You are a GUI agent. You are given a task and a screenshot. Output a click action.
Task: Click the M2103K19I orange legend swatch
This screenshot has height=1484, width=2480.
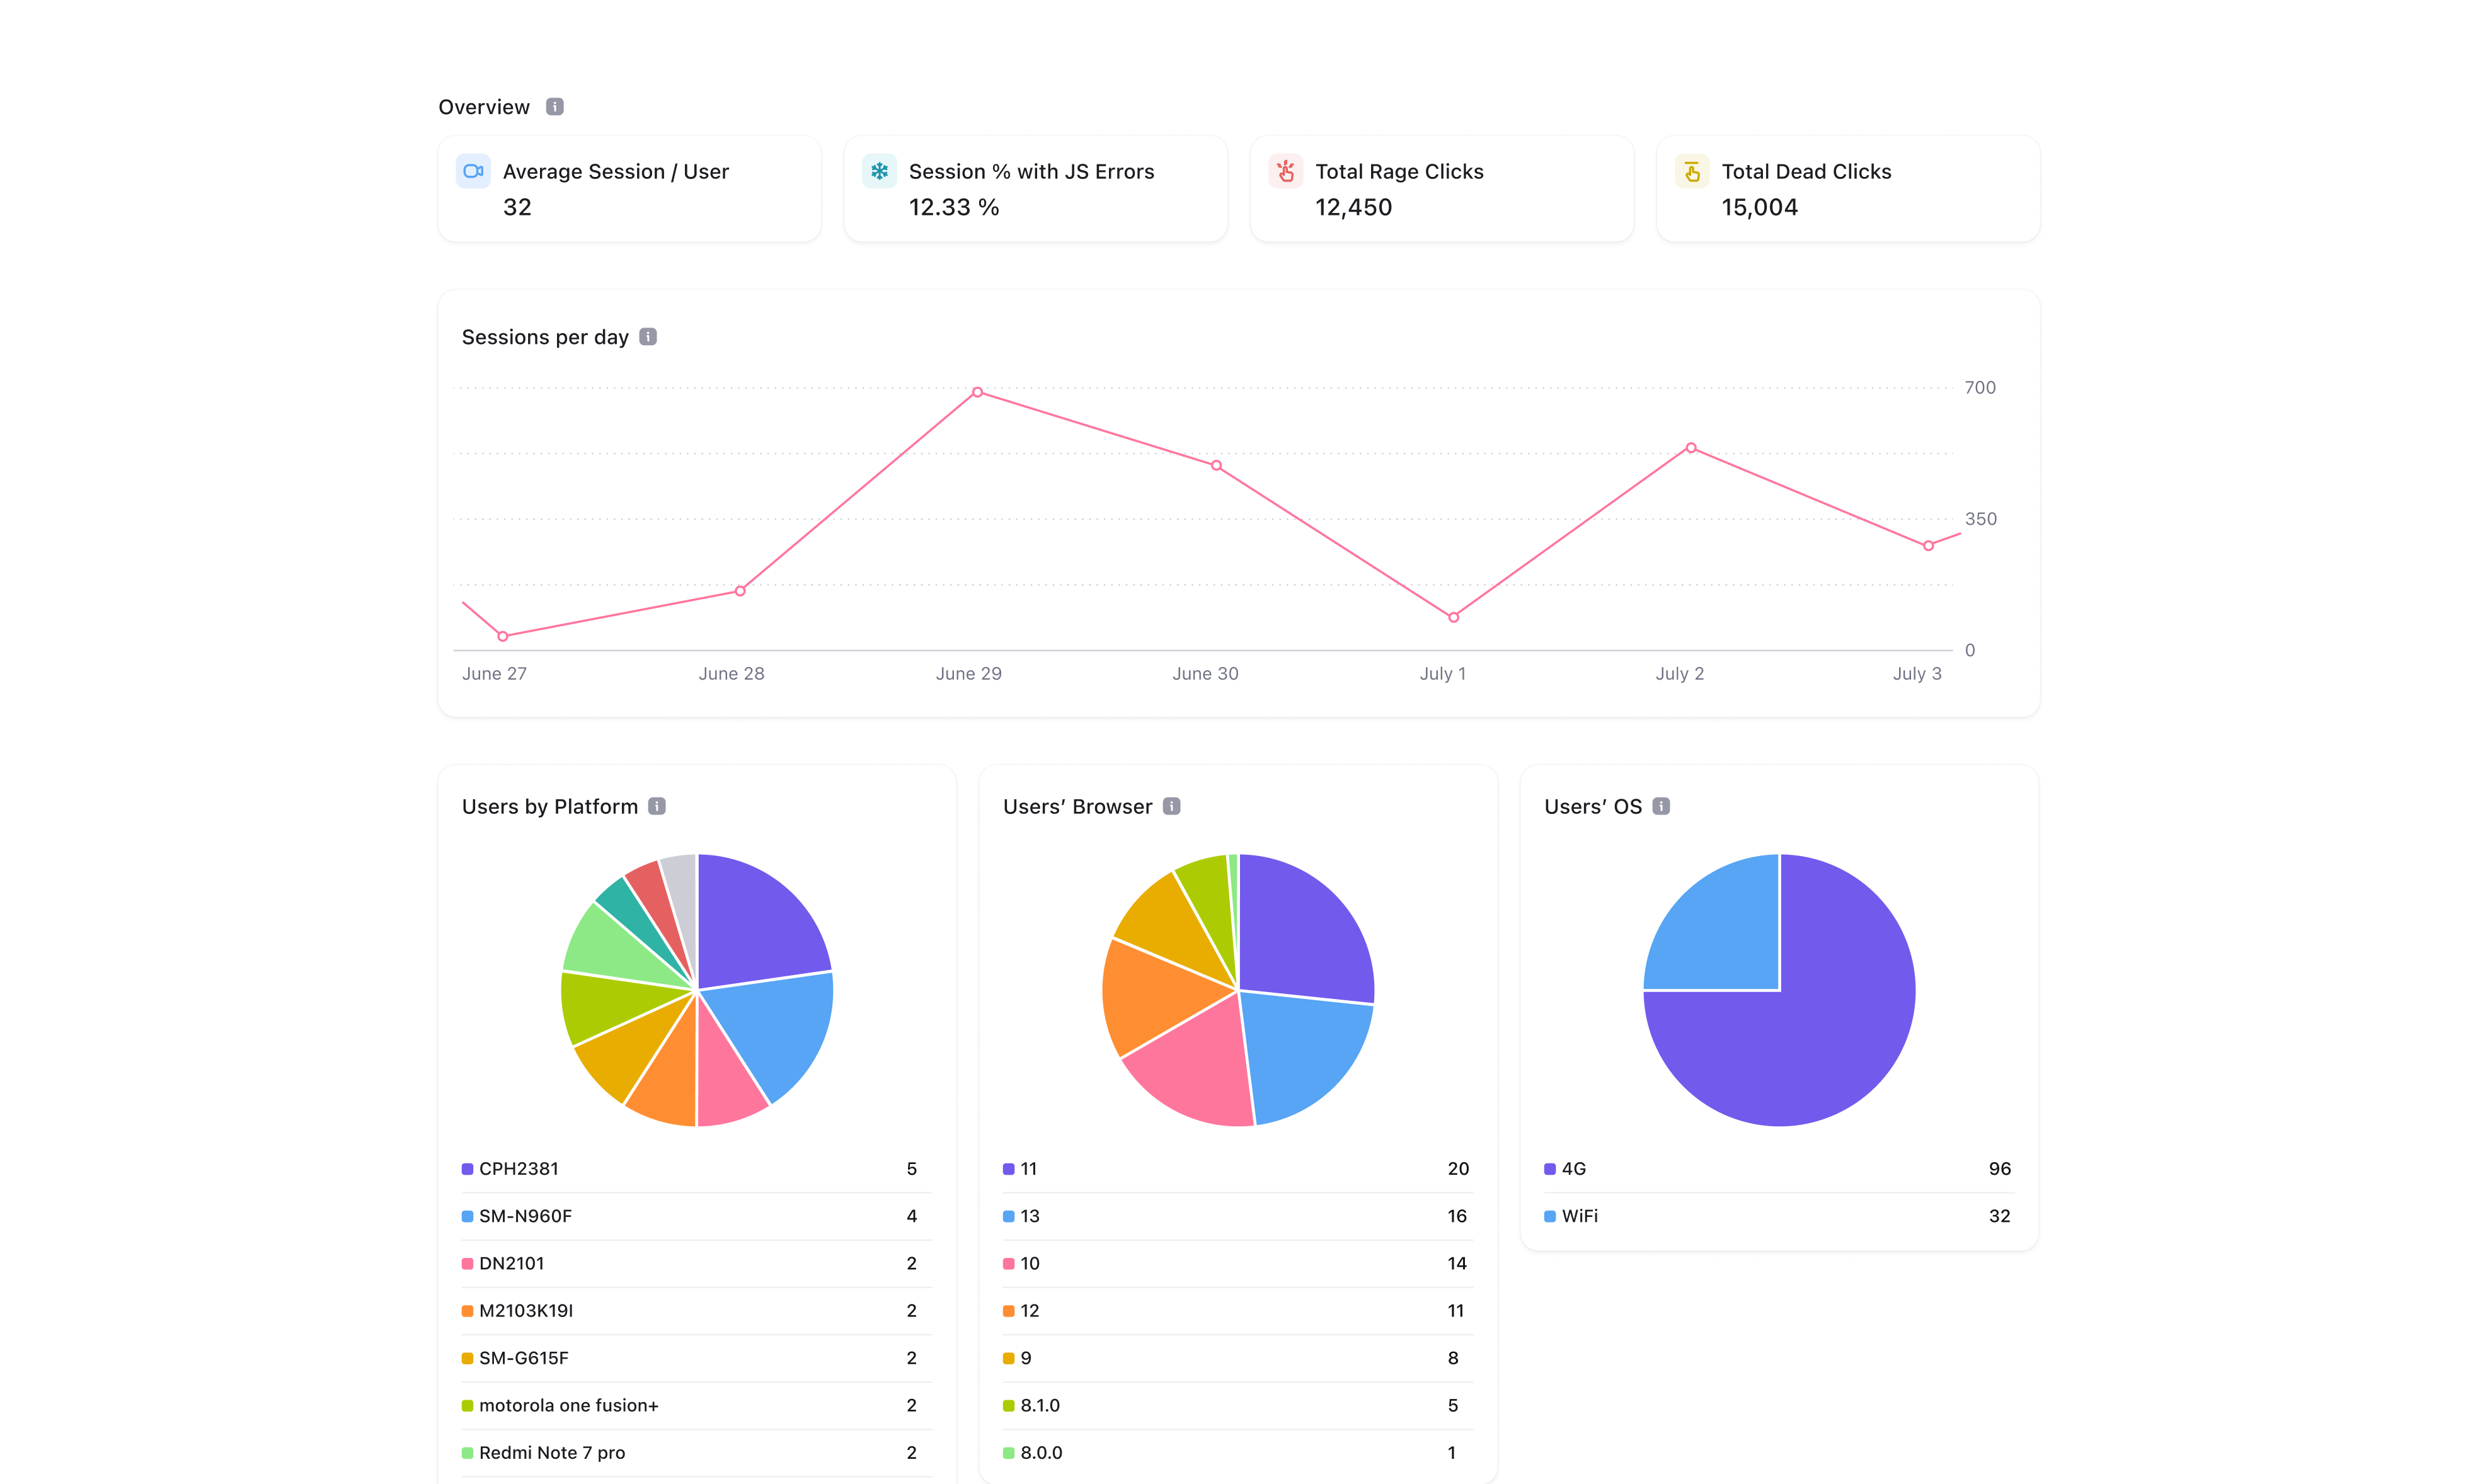pyautogui.click(x=467, y=1311)
